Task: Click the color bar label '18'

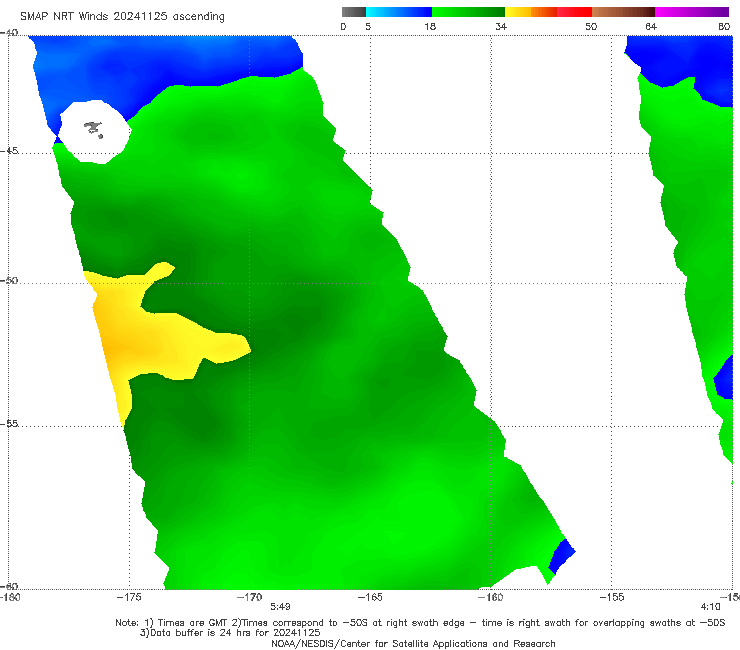Action: point(430,27)
